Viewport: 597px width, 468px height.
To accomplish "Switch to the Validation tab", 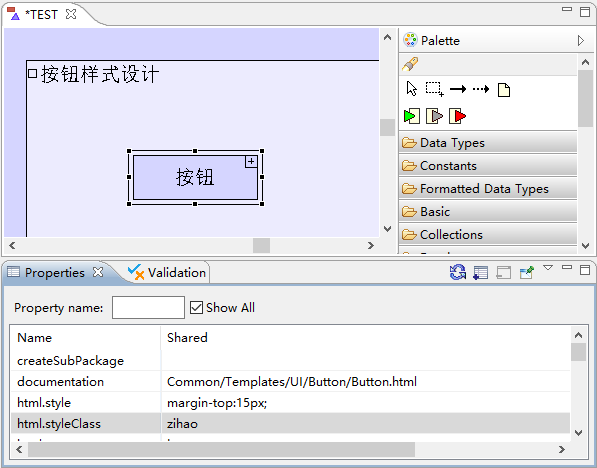I will 167,273.
